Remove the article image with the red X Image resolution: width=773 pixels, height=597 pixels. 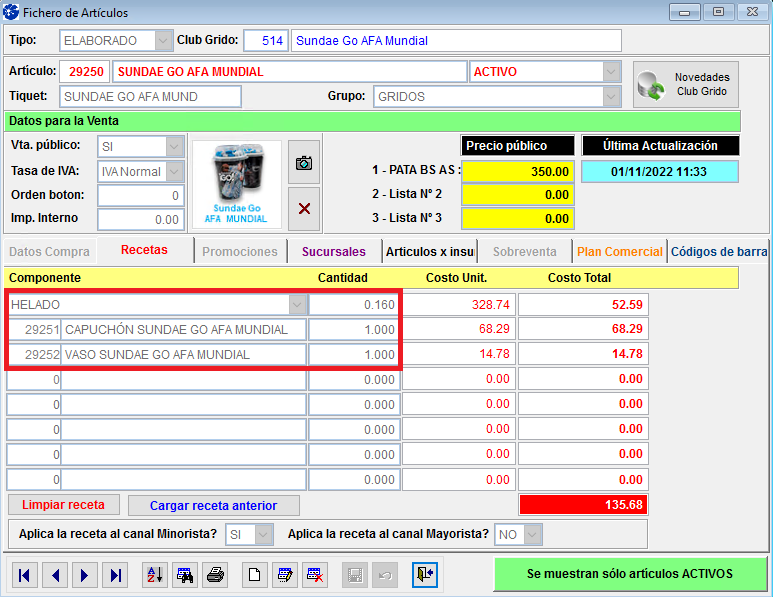[304, 209]
